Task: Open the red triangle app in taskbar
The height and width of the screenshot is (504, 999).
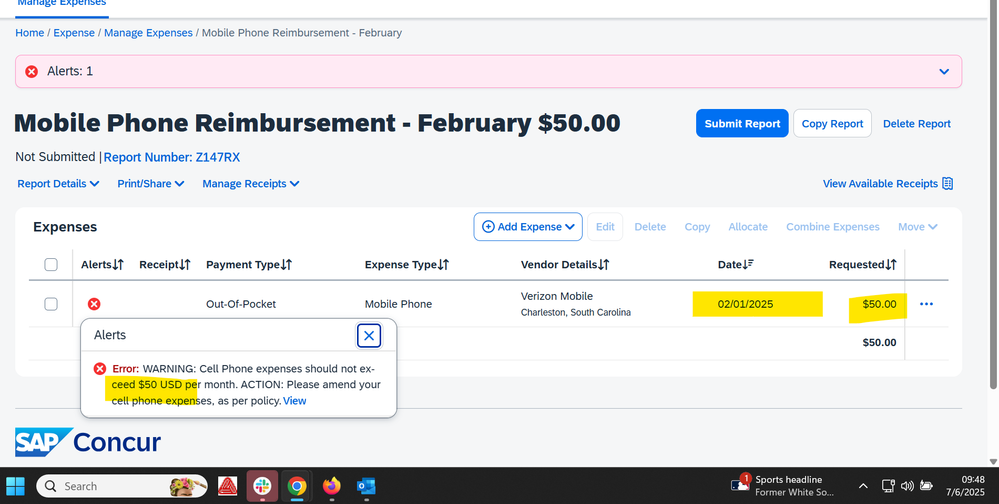Action: (x=227, y=486)
